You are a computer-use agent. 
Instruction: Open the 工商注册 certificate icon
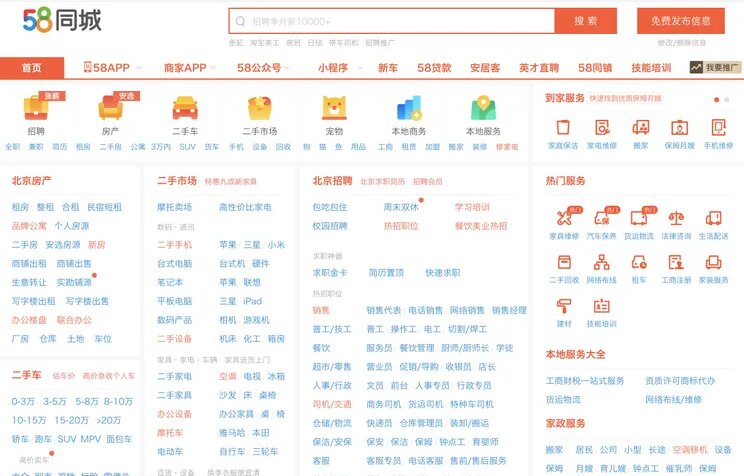point(676,262)
